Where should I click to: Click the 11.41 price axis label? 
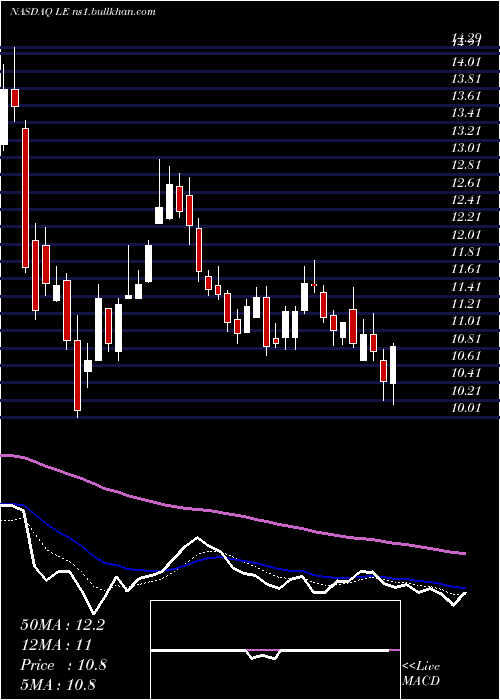466,286
